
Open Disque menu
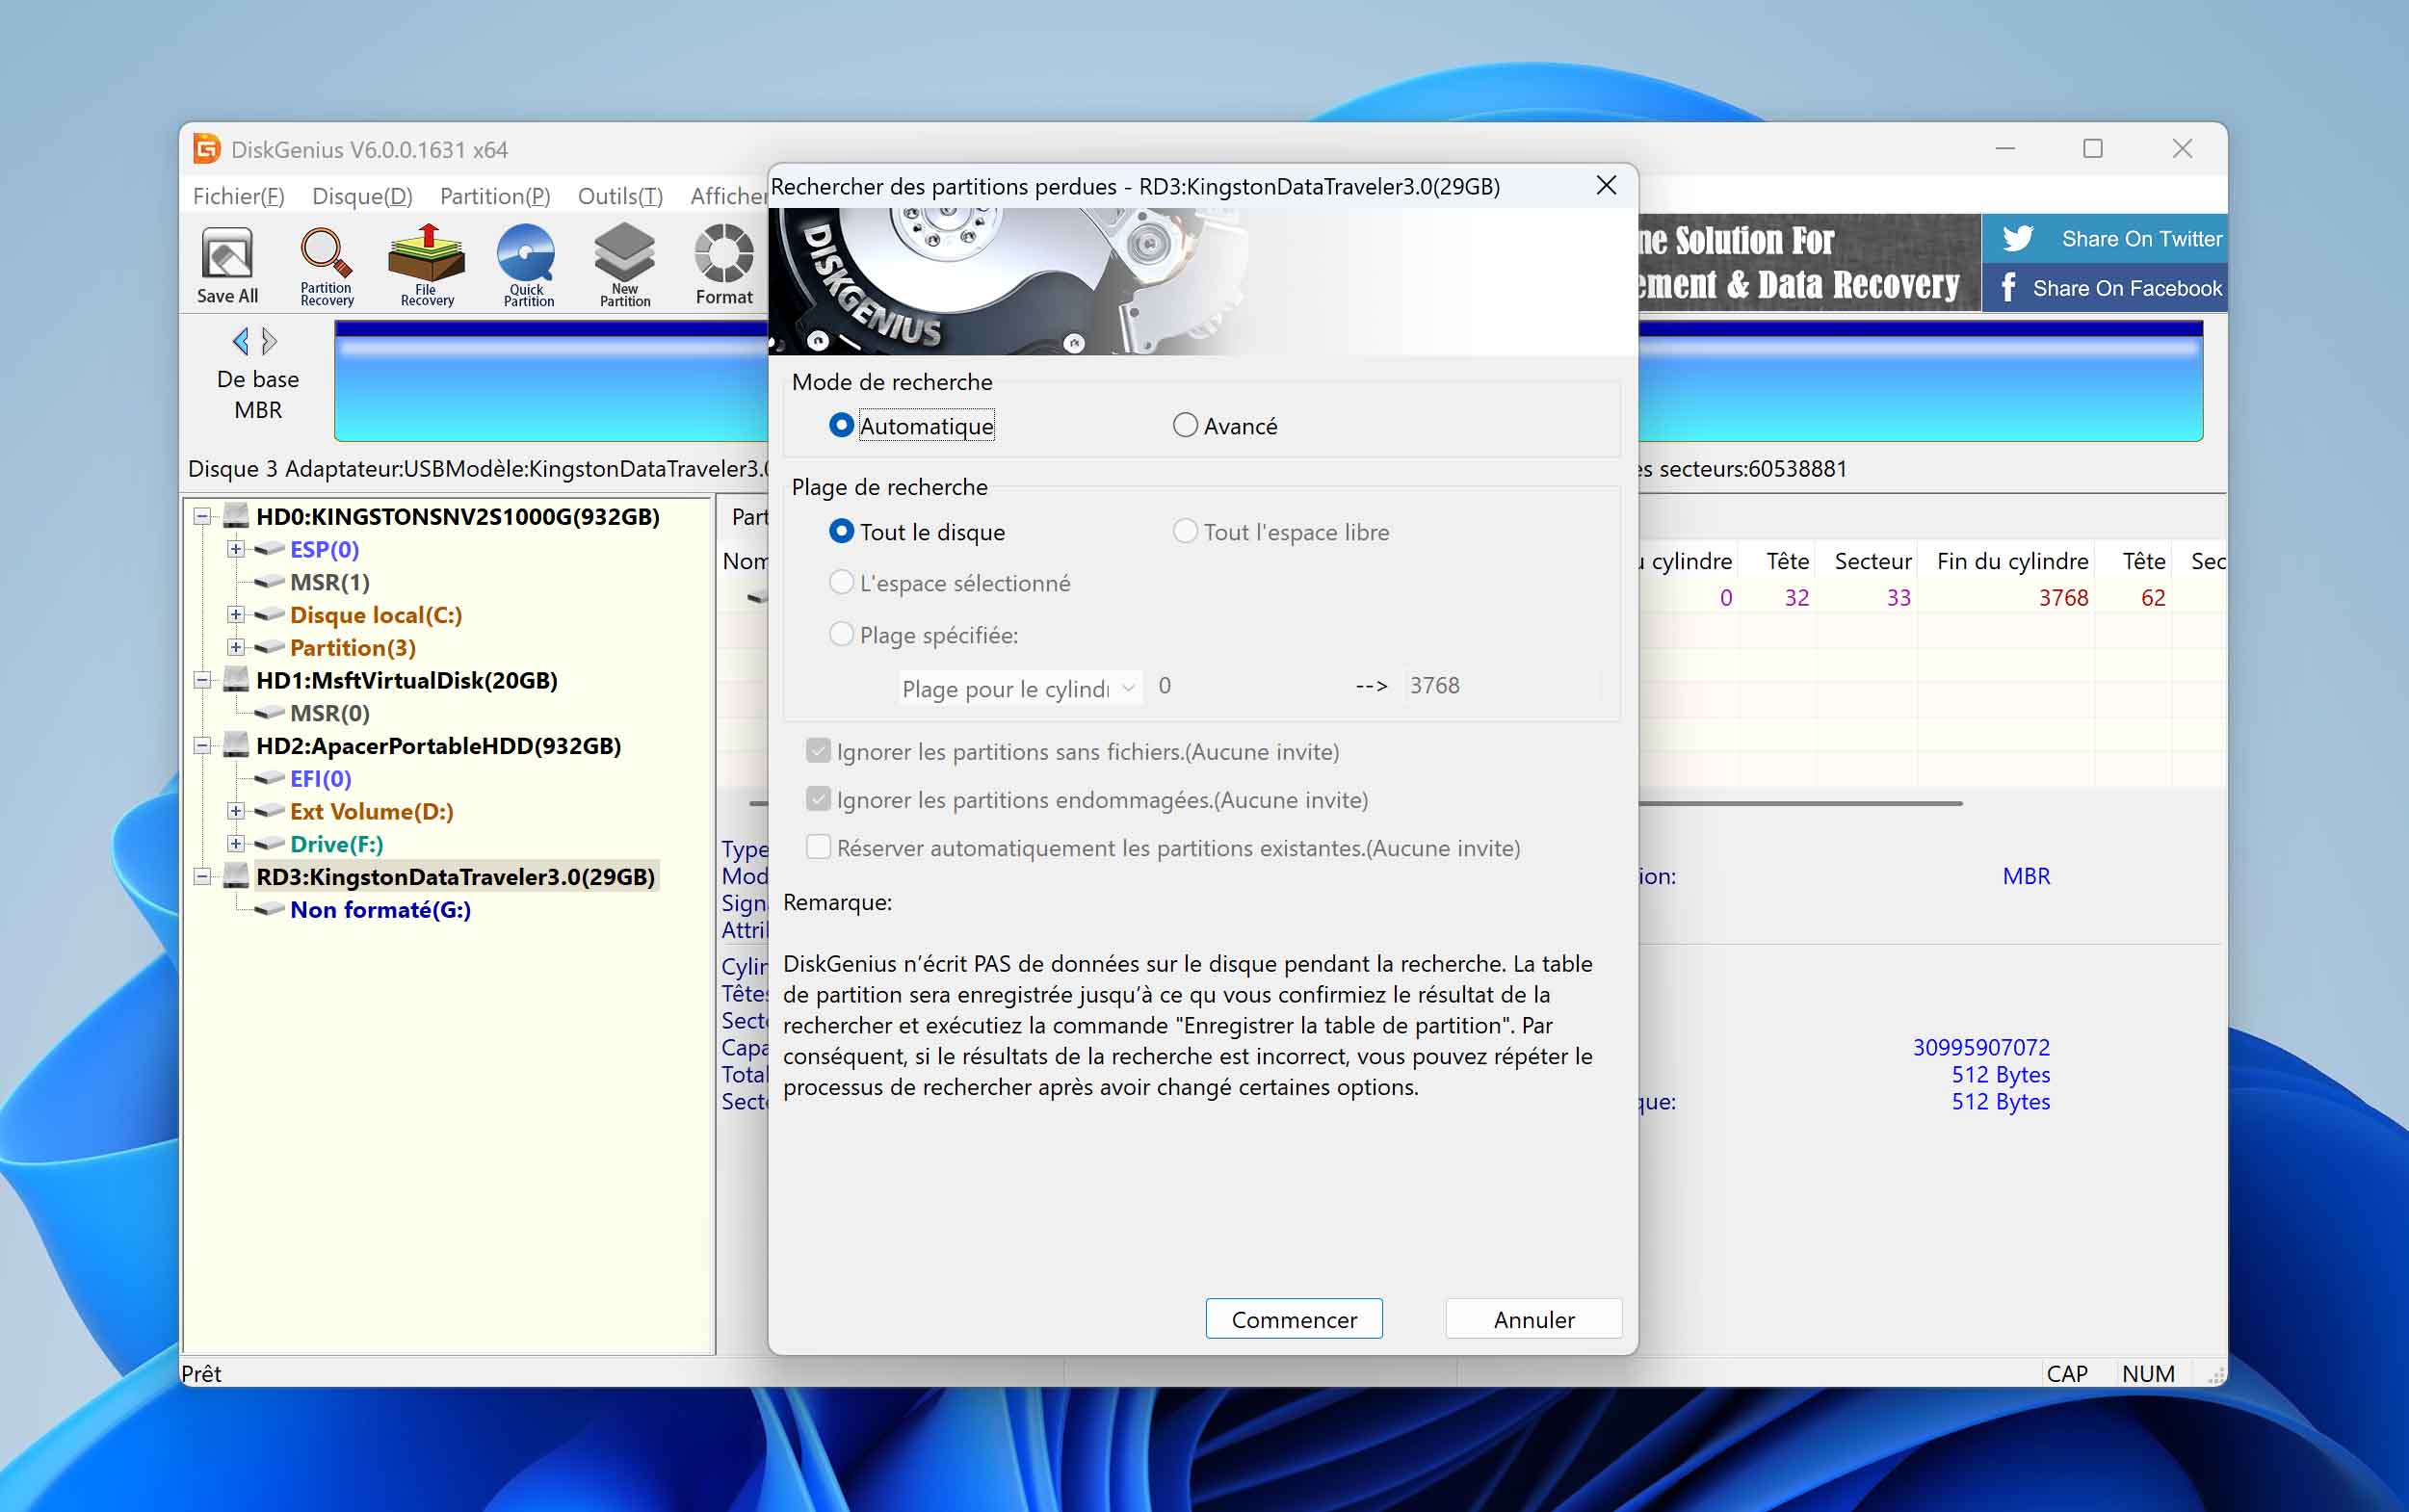pyautogui.click(x=362, y=196)
